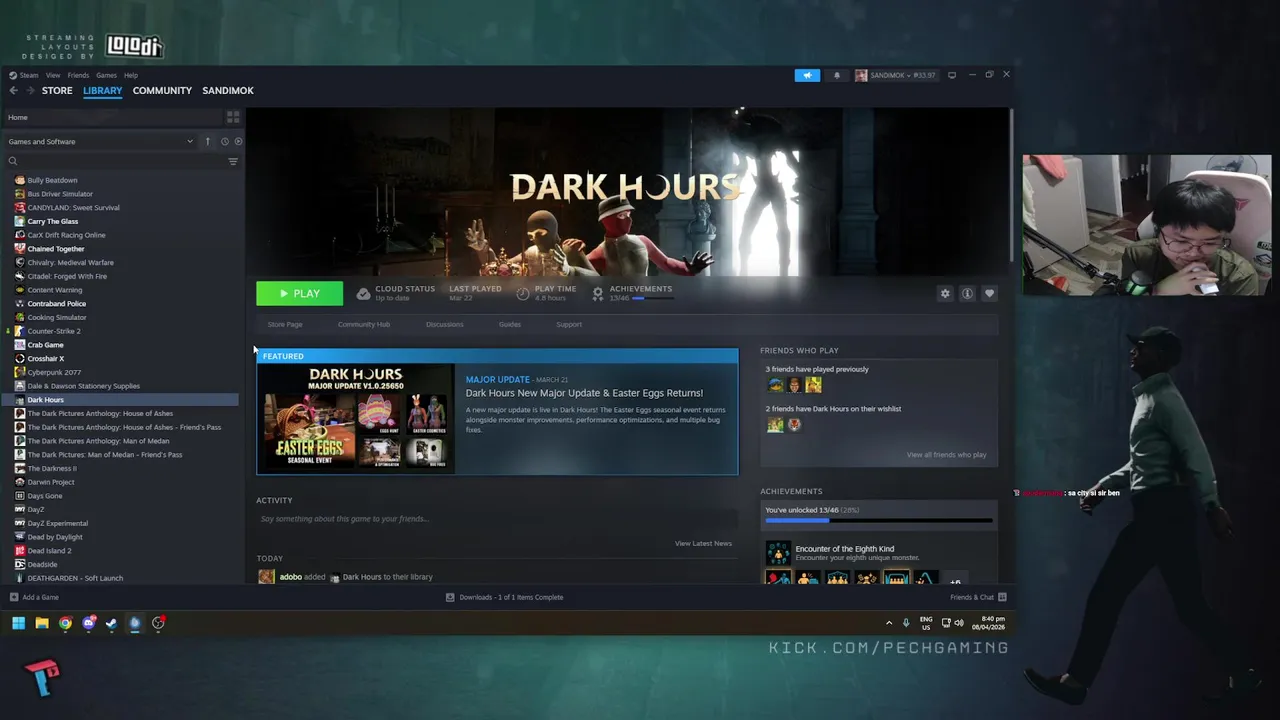The height and width of the screenshot is (720, 1280).
Task: Open the SANDIMOK profile tab
Action: pos(228,90)
